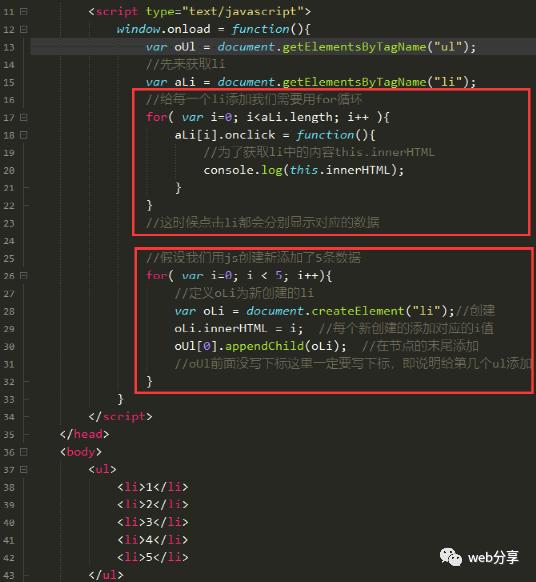Viewport: 536px width, 582px height.
Task: Click the opening <ul> tag on line 37
Action: tap(102, 469)
